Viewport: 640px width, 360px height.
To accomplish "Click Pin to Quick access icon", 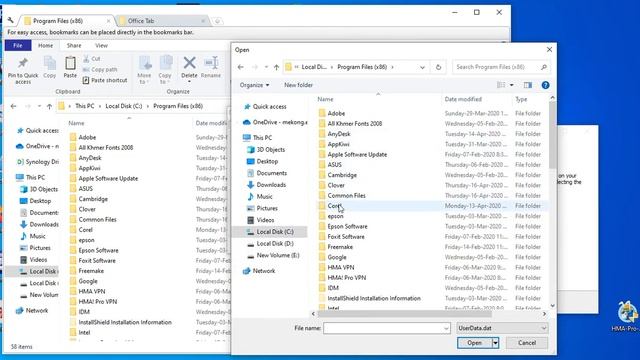I will tap(23, 63).
